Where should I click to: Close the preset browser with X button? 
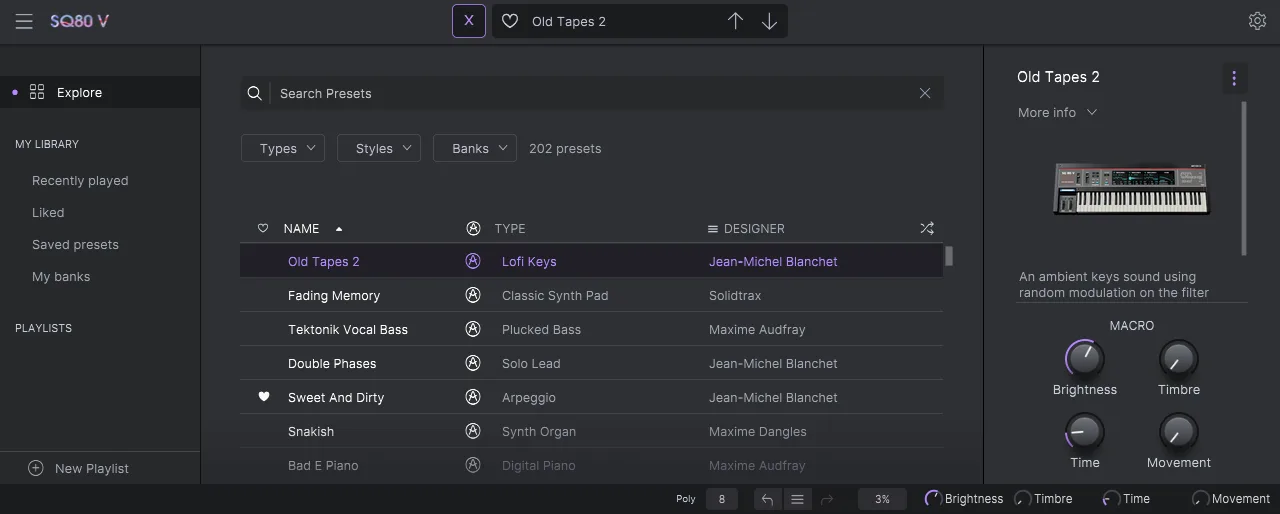468,21
